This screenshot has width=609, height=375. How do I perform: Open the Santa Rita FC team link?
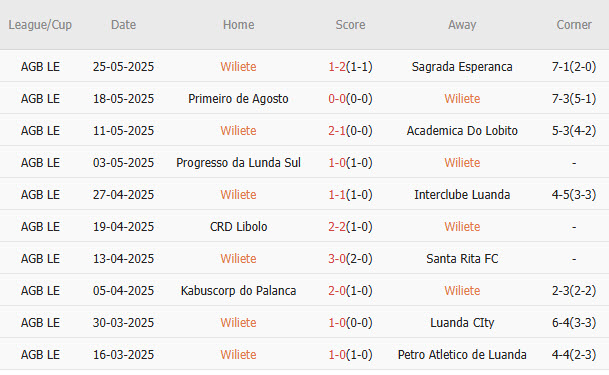(x=462, y=259)
